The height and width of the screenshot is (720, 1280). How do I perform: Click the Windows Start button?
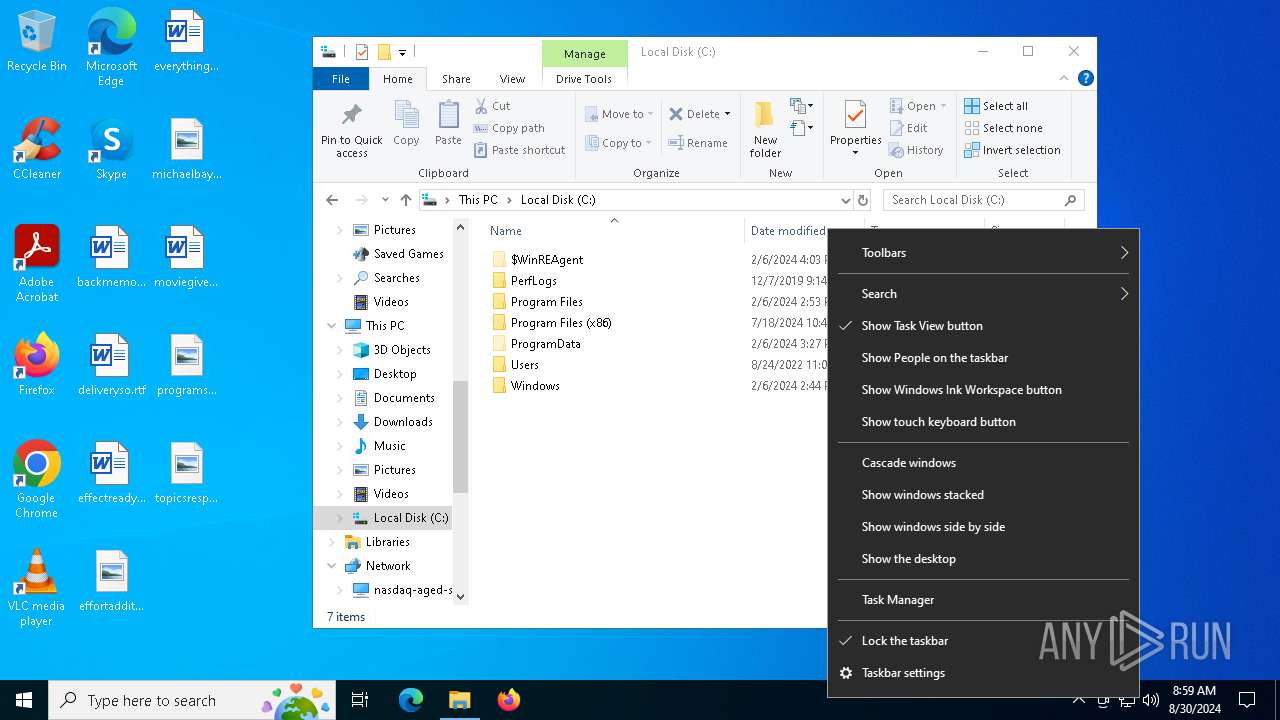pos(24,700)
